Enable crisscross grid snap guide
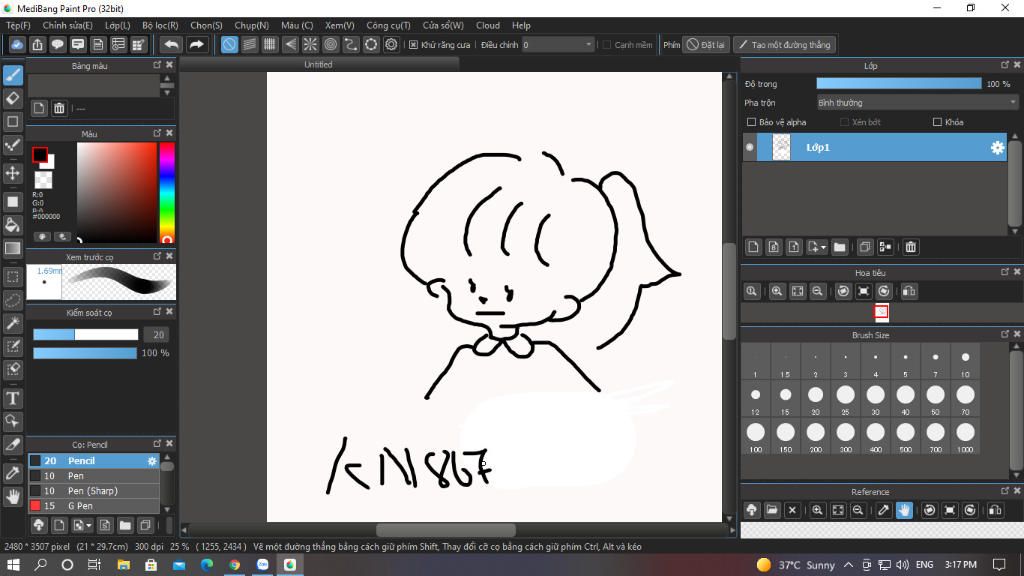The width and height of the screenshot is (1024, 576). [x=270, y=44]
